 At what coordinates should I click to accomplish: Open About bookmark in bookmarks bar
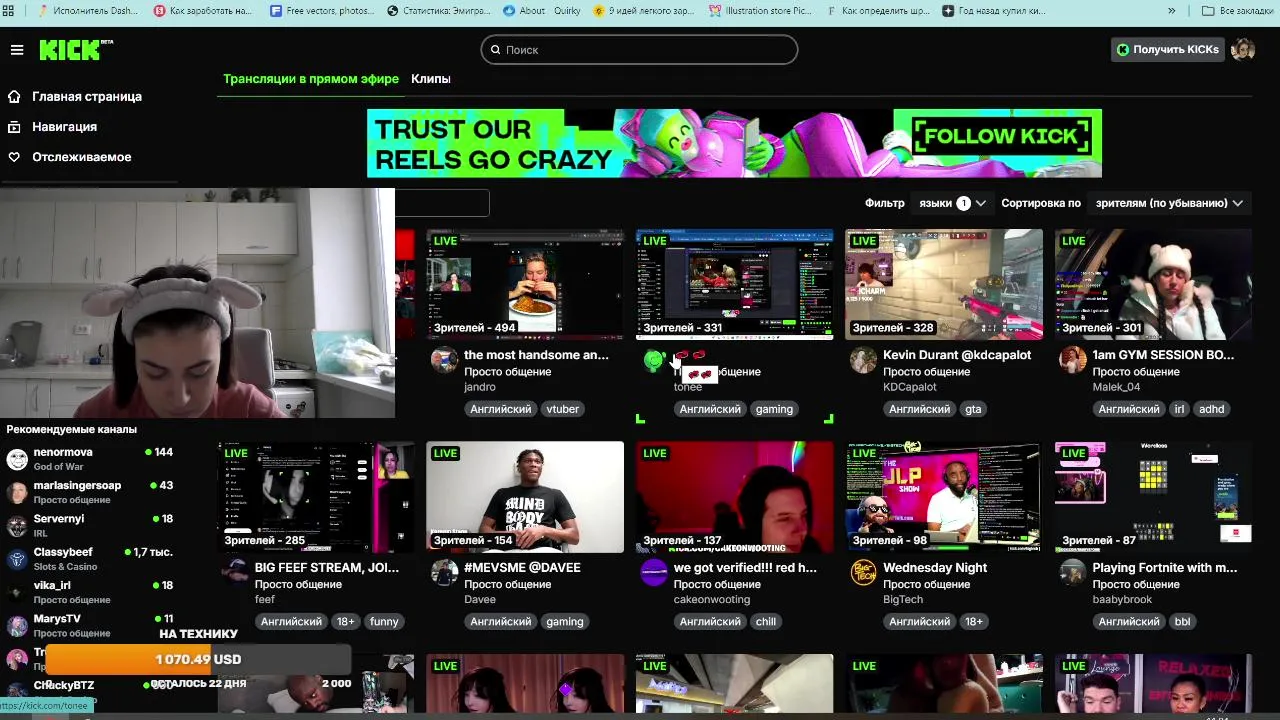pyautogui.click(x=524, y=11)
